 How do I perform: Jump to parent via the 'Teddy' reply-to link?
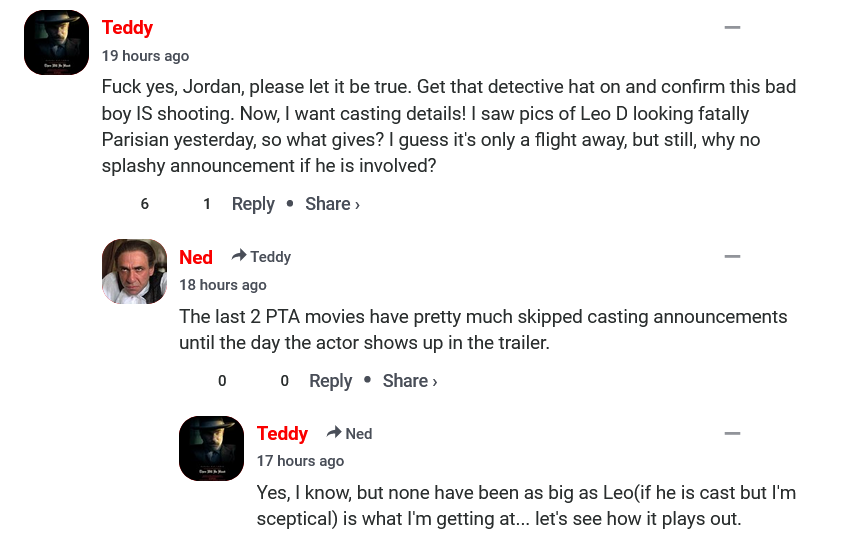270,257
